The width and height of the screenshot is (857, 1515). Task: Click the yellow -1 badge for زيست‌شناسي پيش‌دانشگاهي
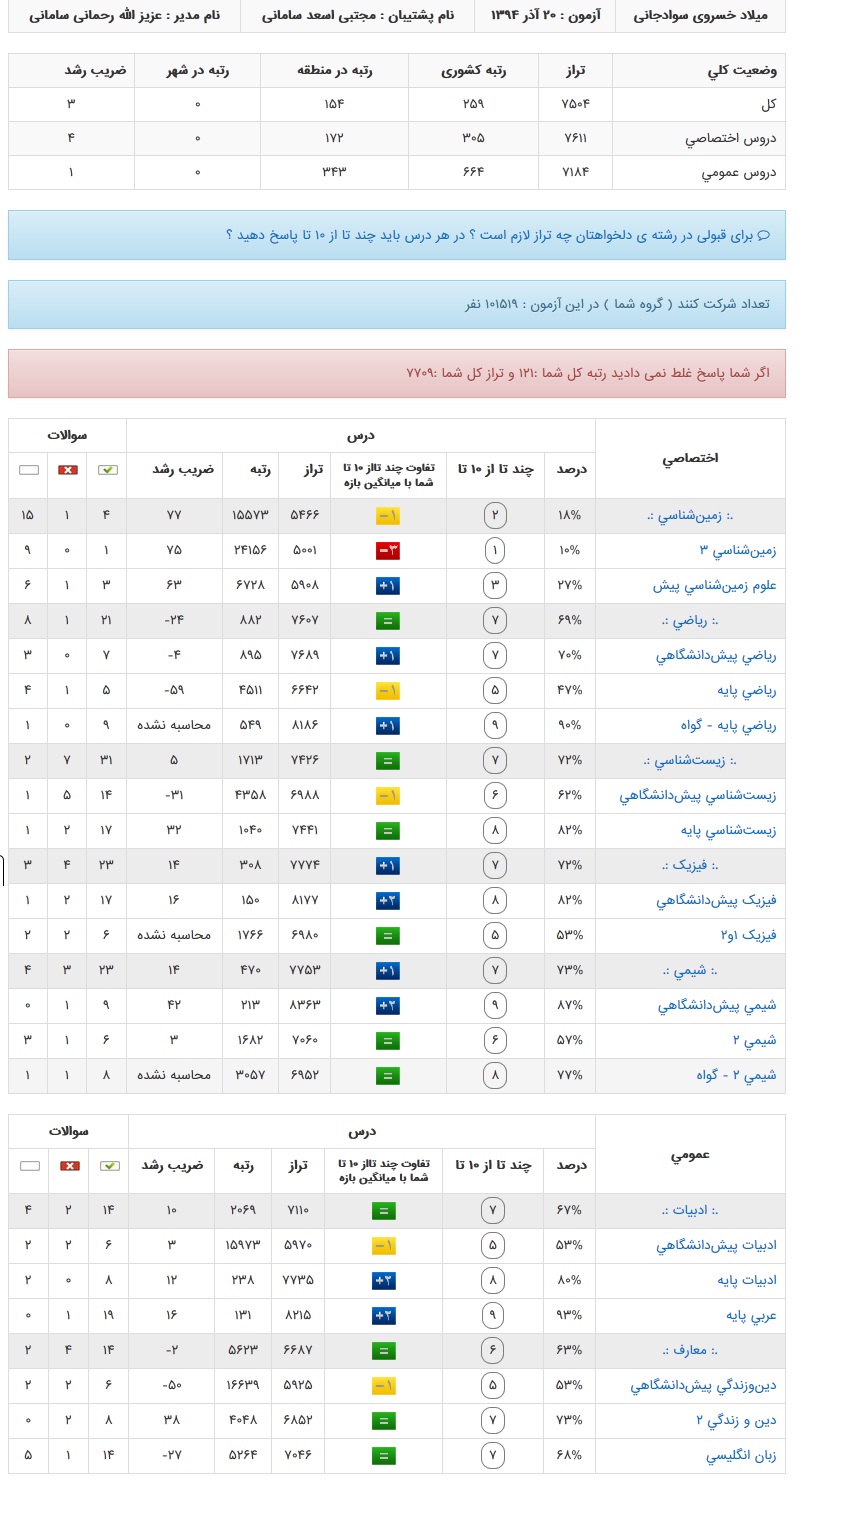[x=388, y=795]
